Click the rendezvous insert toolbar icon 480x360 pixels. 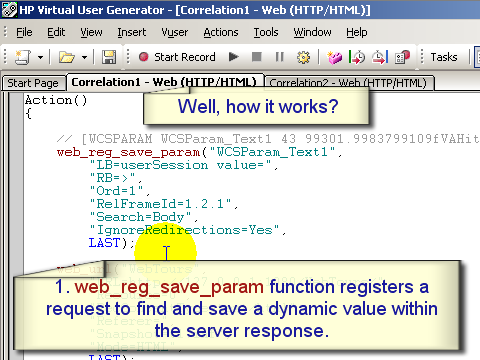pyautogui.click(x=402, y=57)
